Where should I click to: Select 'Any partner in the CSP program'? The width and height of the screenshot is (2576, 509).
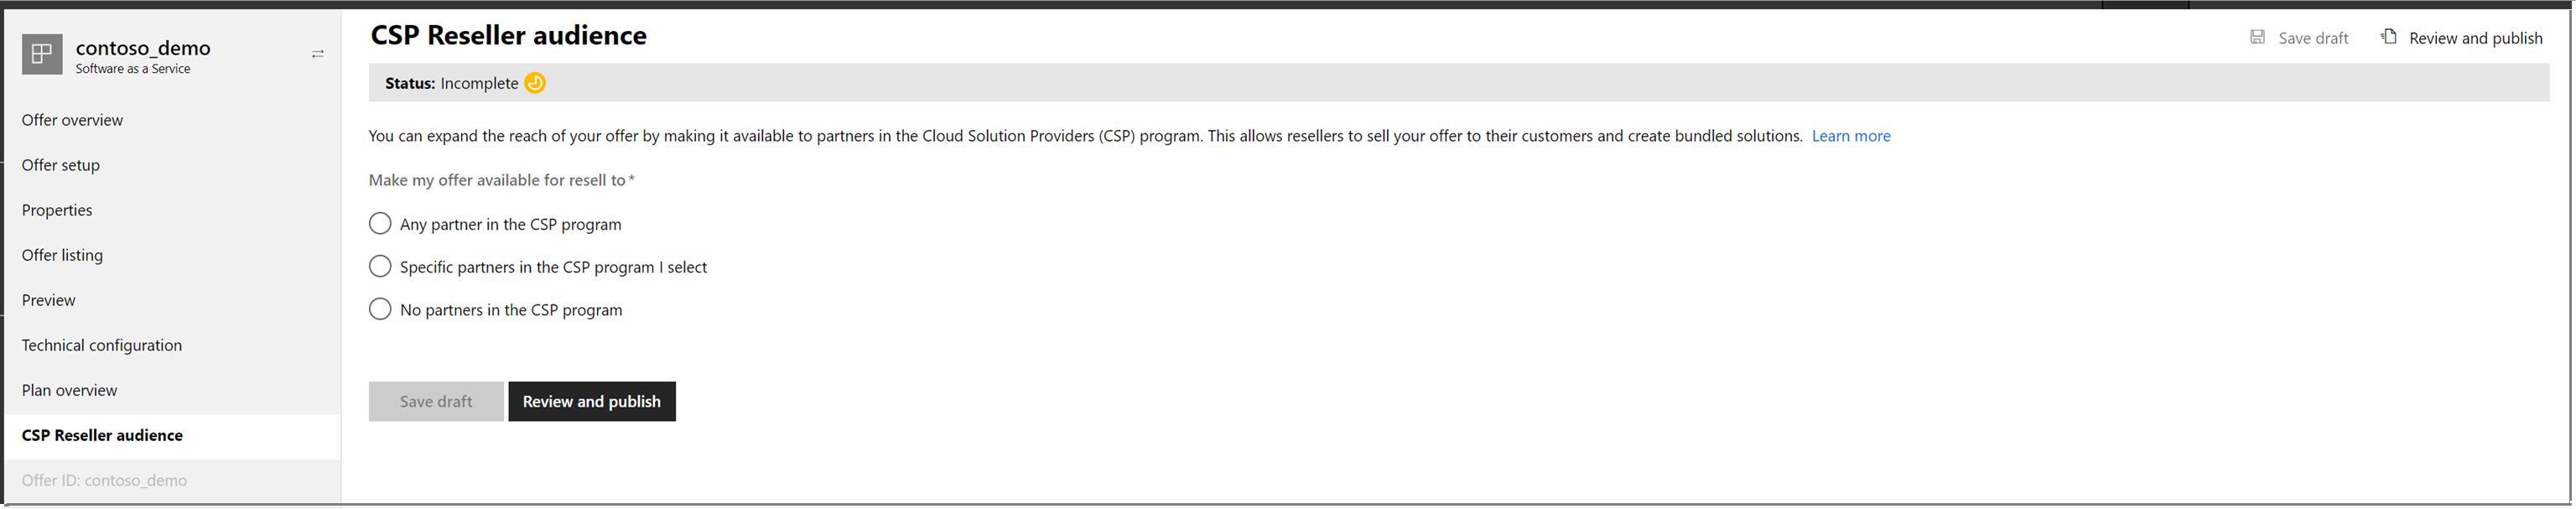[x=380, y=223]
